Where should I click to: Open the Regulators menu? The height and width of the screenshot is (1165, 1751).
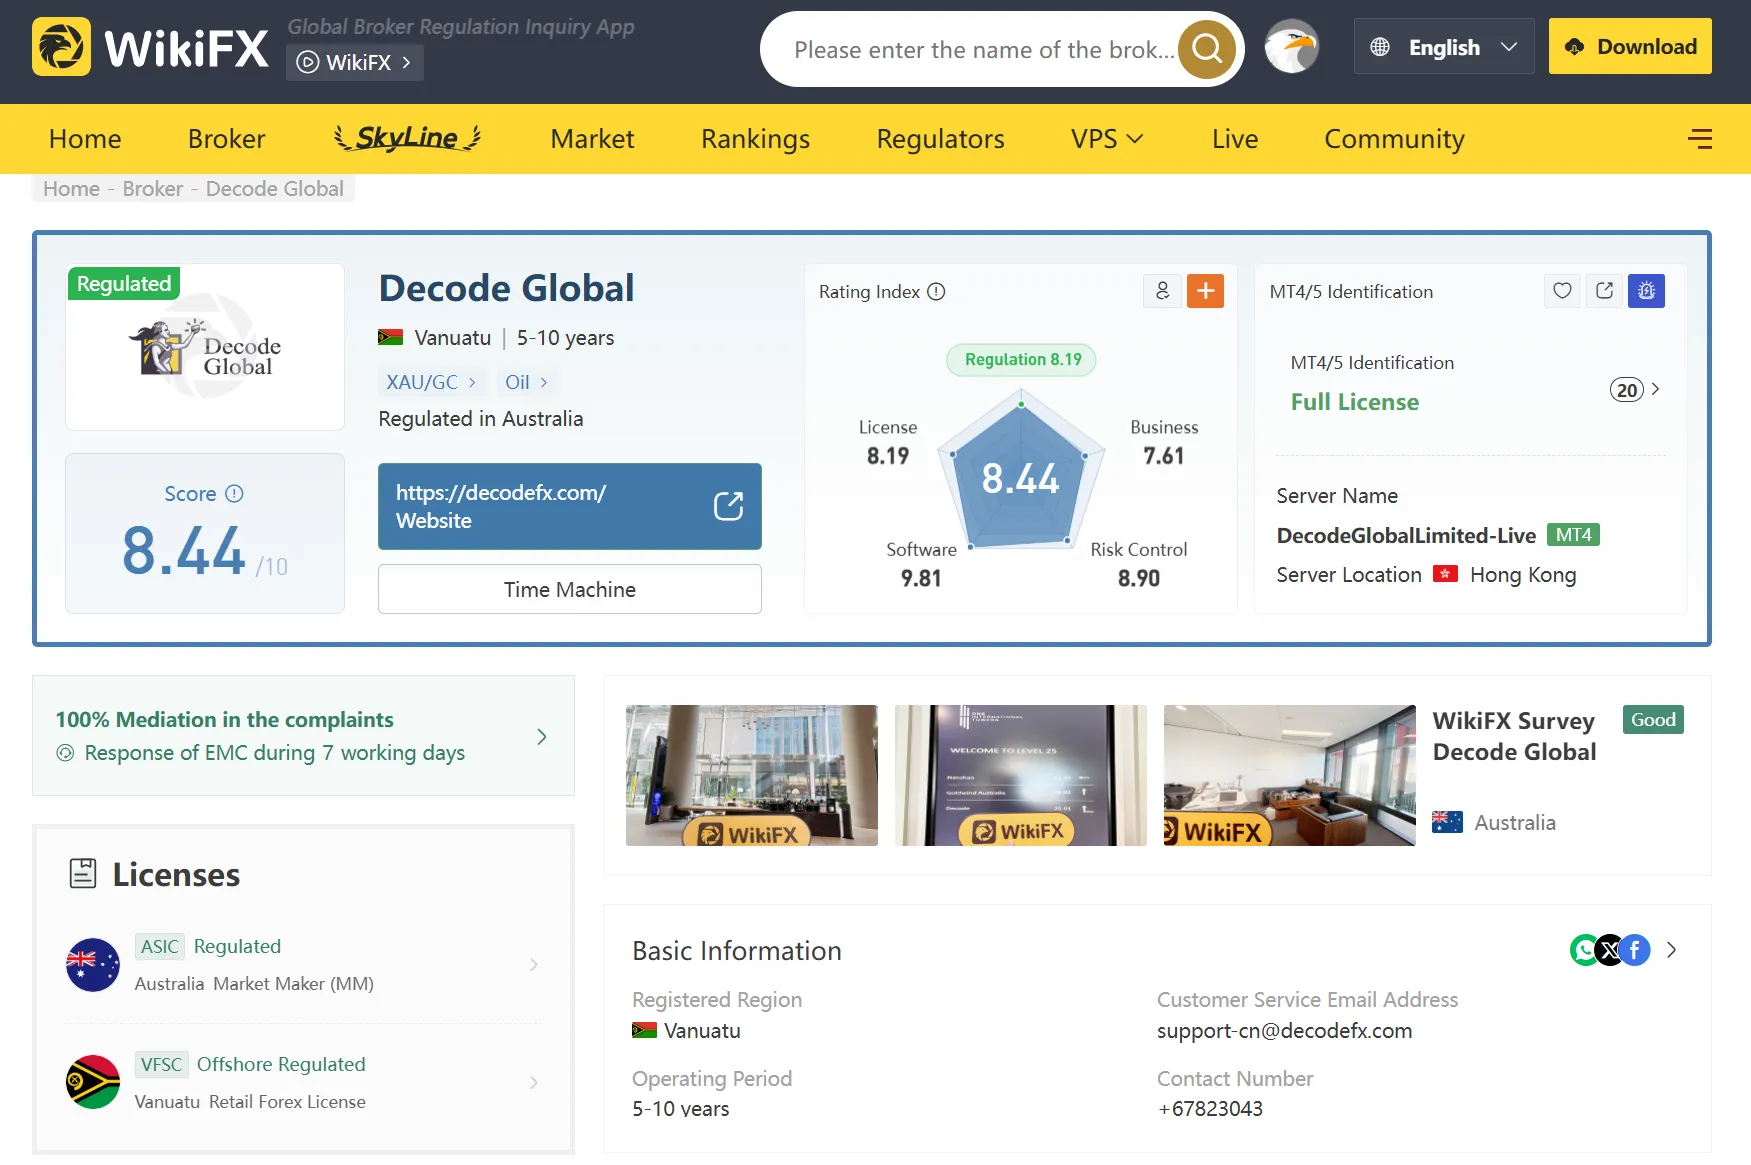click(x=940, y=139)
